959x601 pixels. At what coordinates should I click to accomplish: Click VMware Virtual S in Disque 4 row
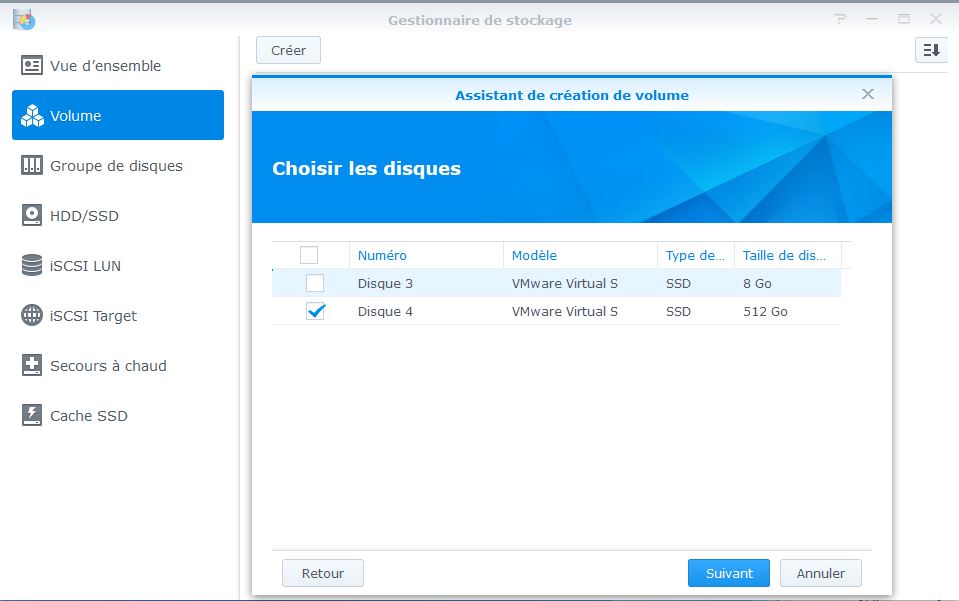click(x=565, y=311)
